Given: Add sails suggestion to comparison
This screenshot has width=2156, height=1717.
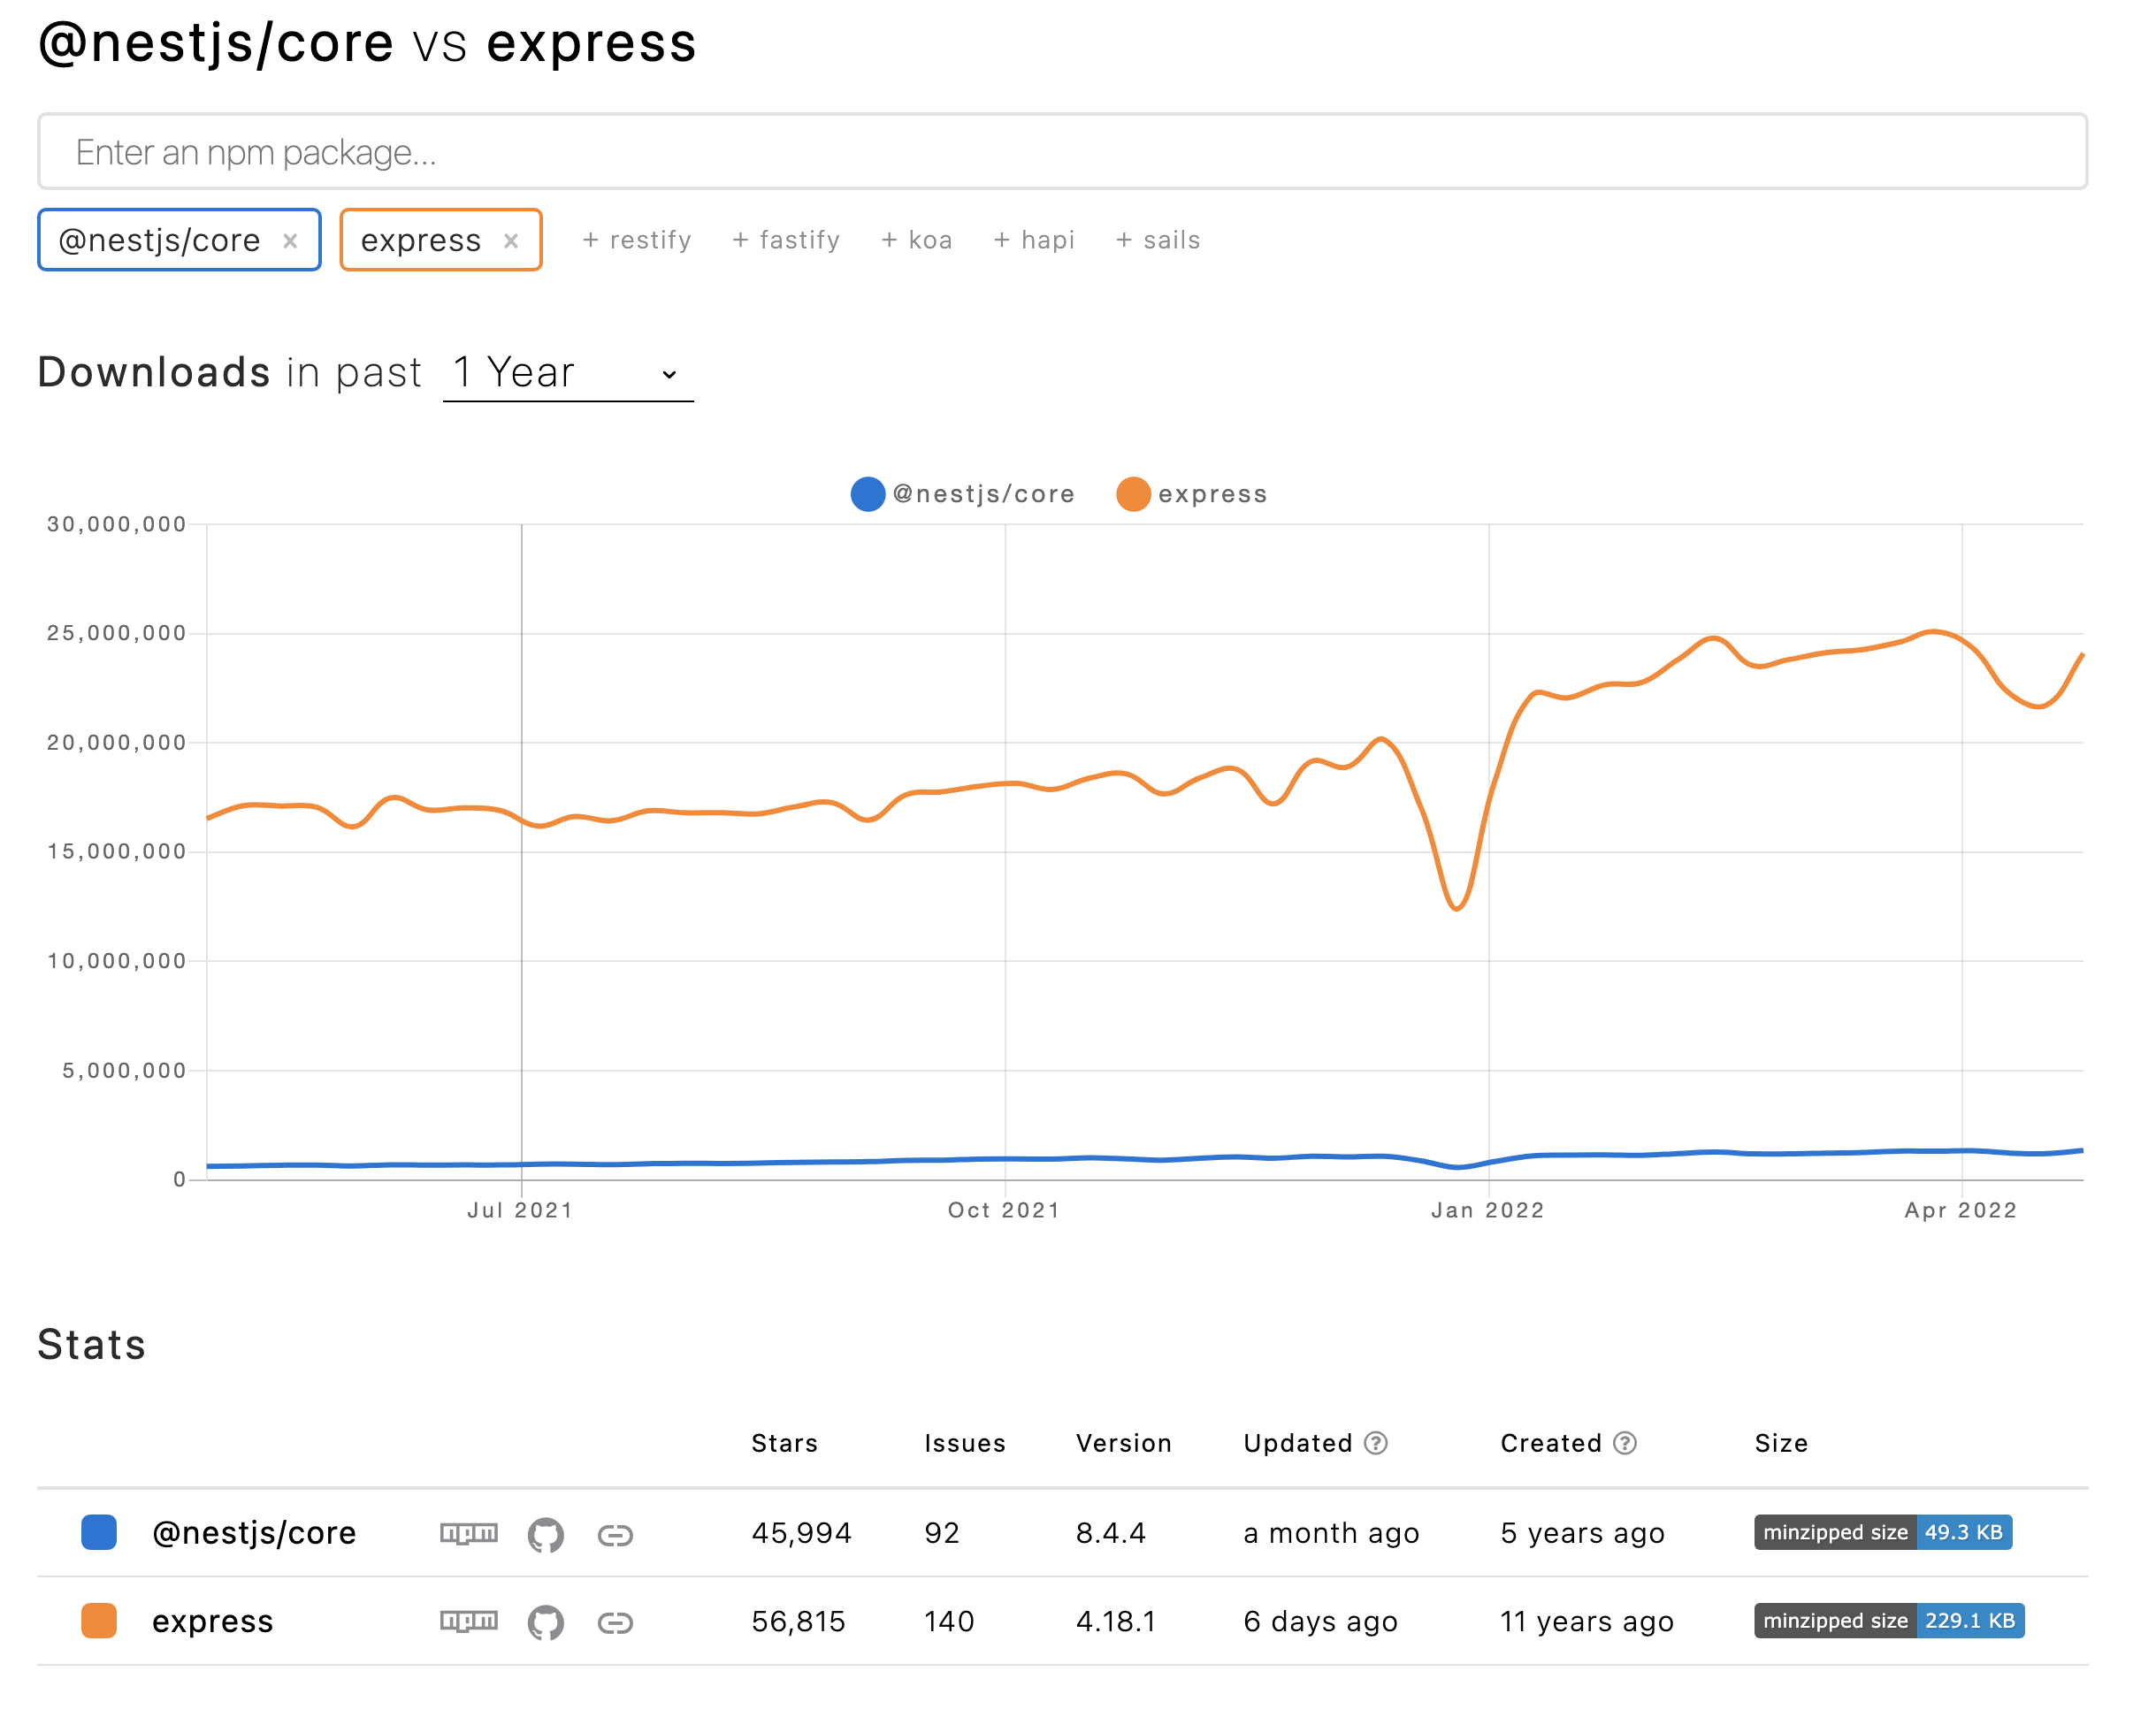Looking at the screenshot, I should 1158,240.
